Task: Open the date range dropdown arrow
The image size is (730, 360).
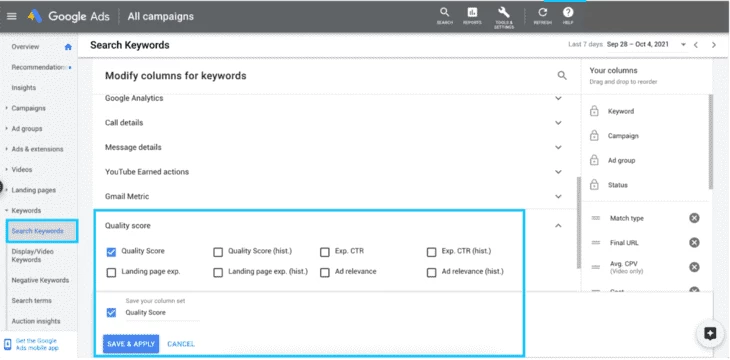Action: click(683, 45)
